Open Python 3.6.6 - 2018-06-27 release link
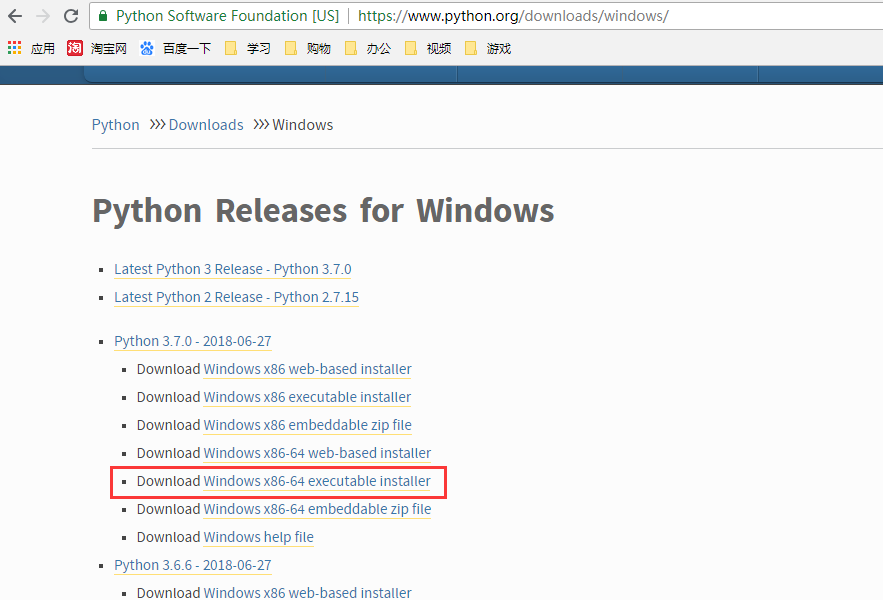The width and height of the screenshot is (883, 600). (x=193, y=565)
